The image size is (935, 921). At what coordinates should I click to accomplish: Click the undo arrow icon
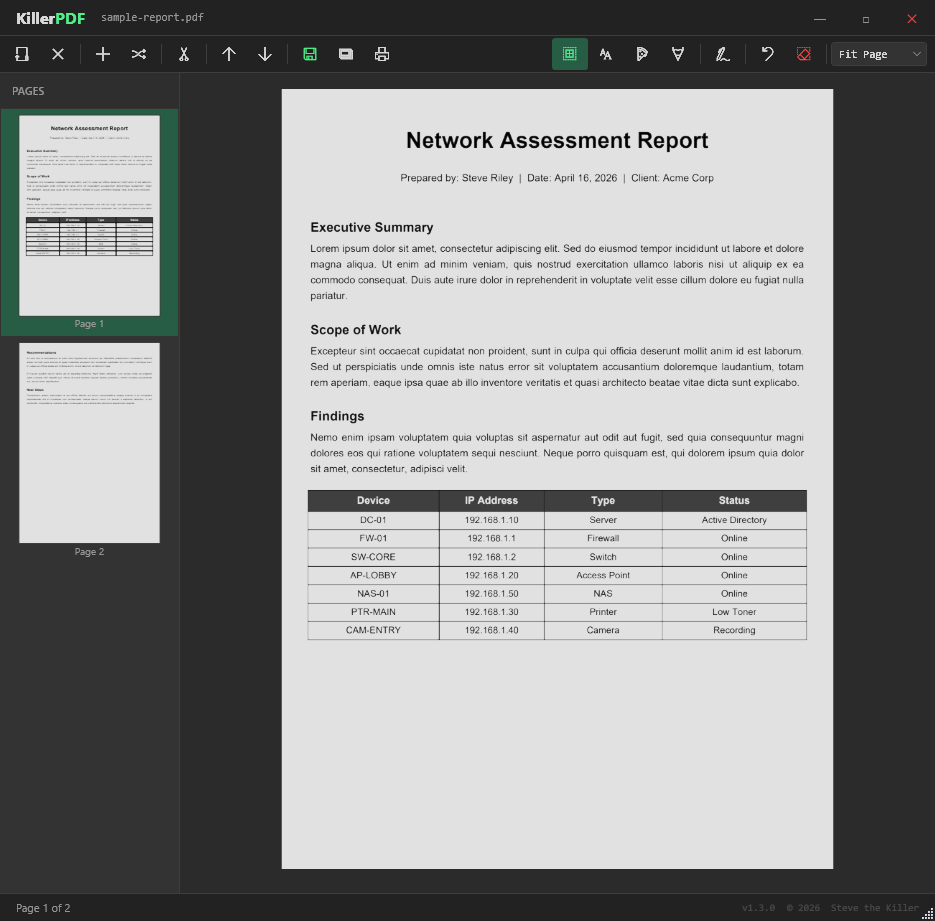(x=767, y=54)
